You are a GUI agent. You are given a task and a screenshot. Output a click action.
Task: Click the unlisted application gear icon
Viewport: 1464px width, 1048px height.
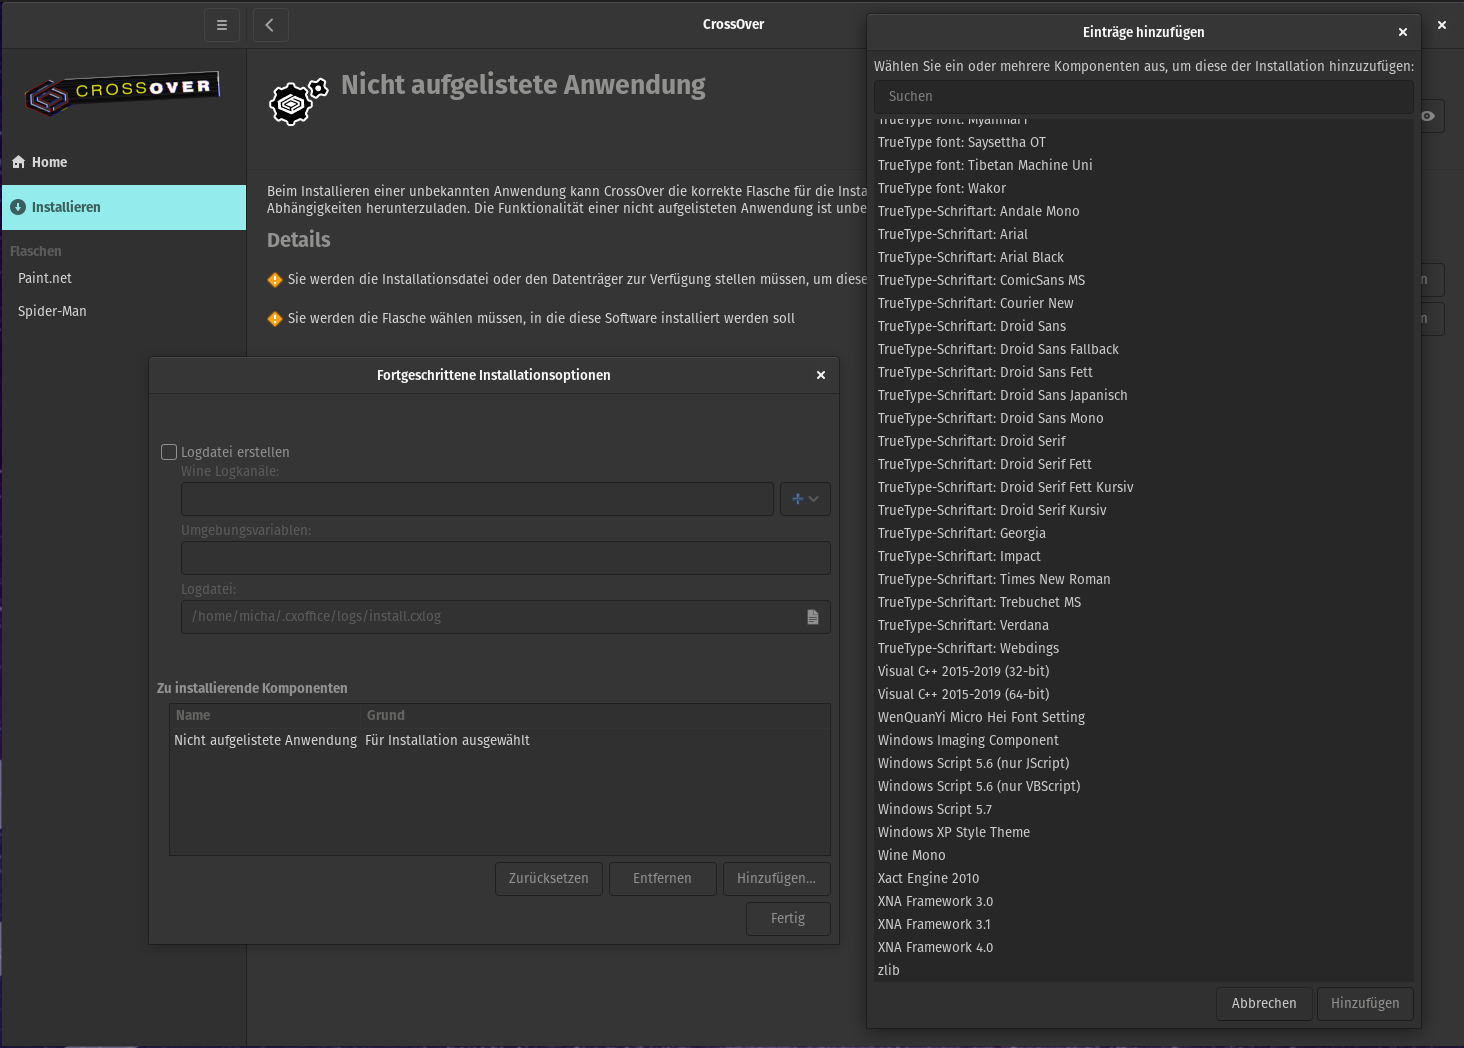(297, 101)
